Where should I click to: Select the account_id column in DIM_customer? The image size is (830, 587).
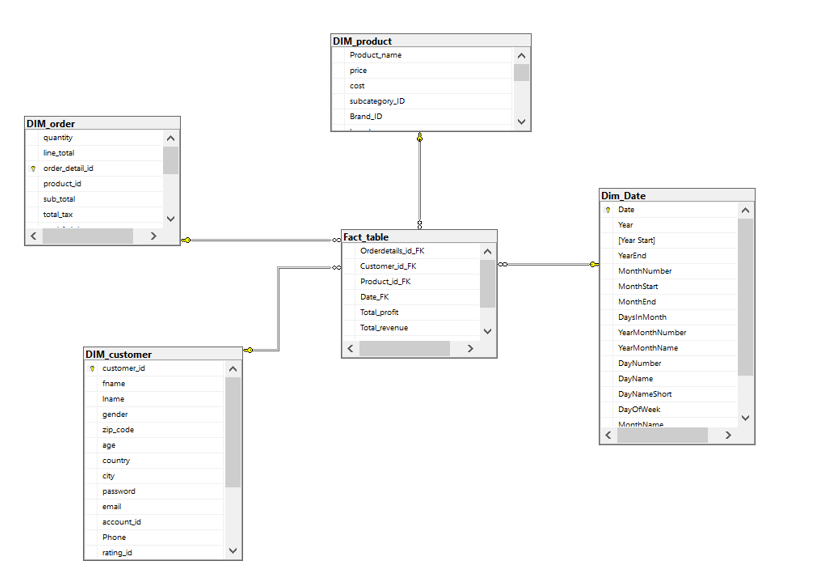coord(155,522)
